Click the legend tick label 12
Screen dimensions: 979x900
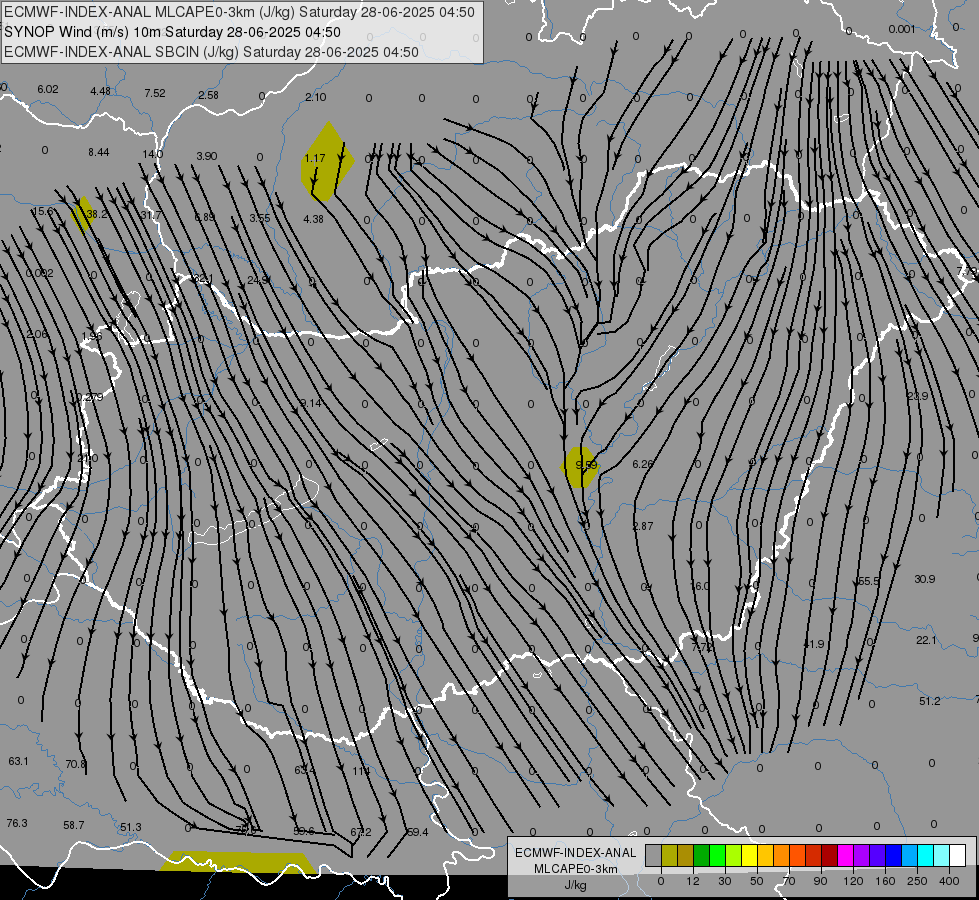[x=693, y=881]
